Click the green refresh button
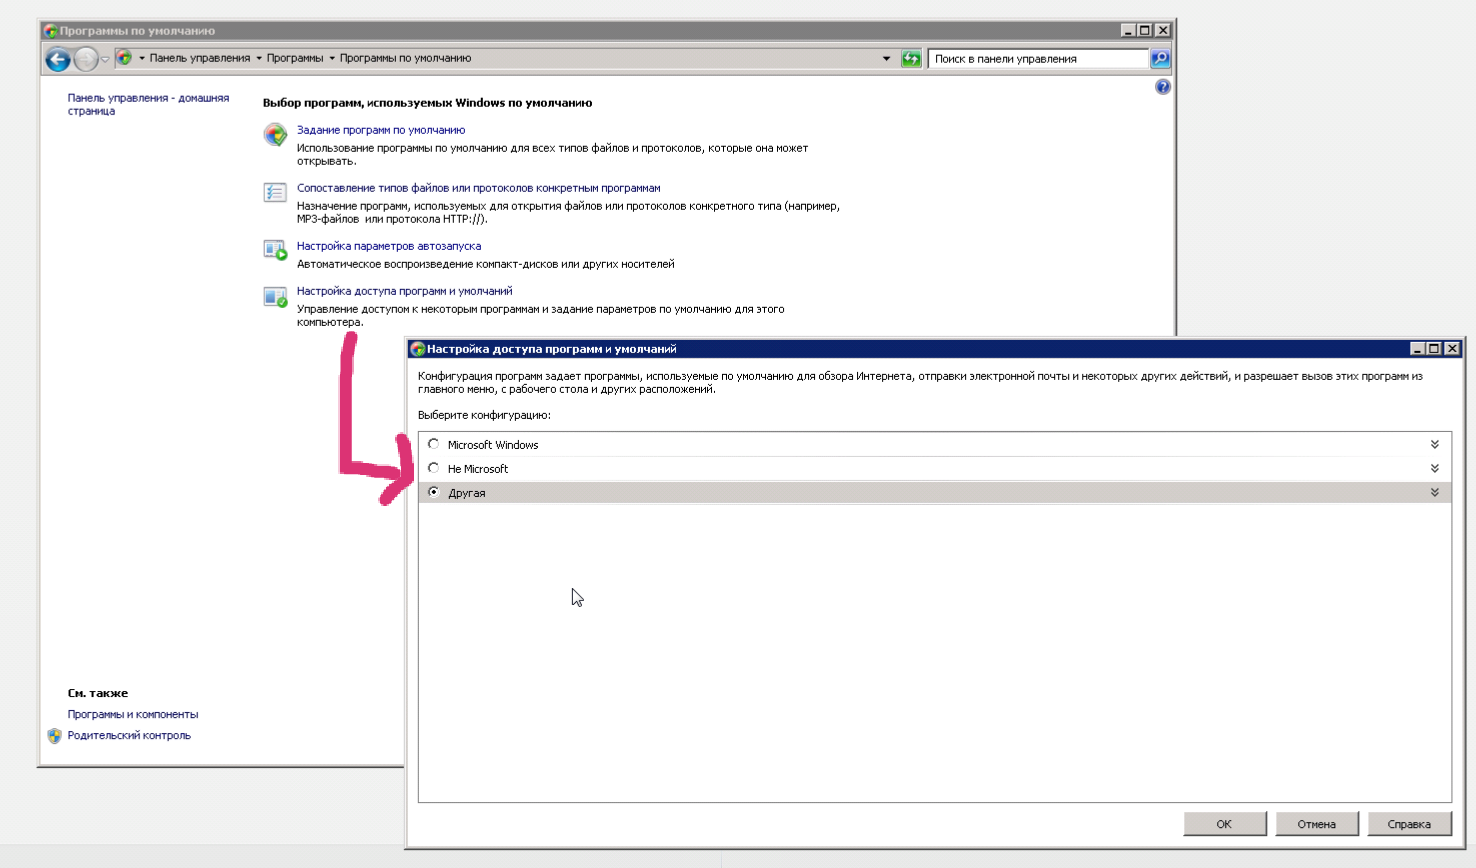The height and width of the screenshot is (868, 1476). point(911,59)
